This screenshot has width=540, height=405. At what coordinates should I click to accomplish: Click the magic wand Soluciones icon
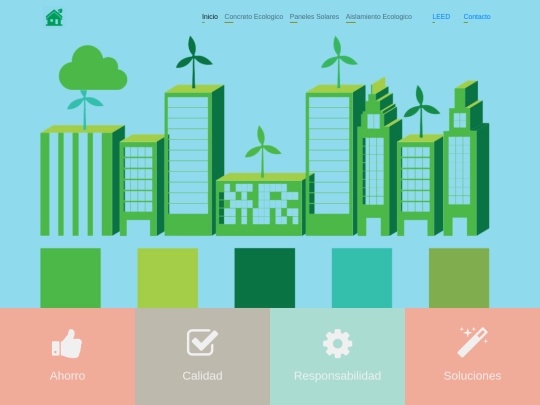tap(472, 342)
